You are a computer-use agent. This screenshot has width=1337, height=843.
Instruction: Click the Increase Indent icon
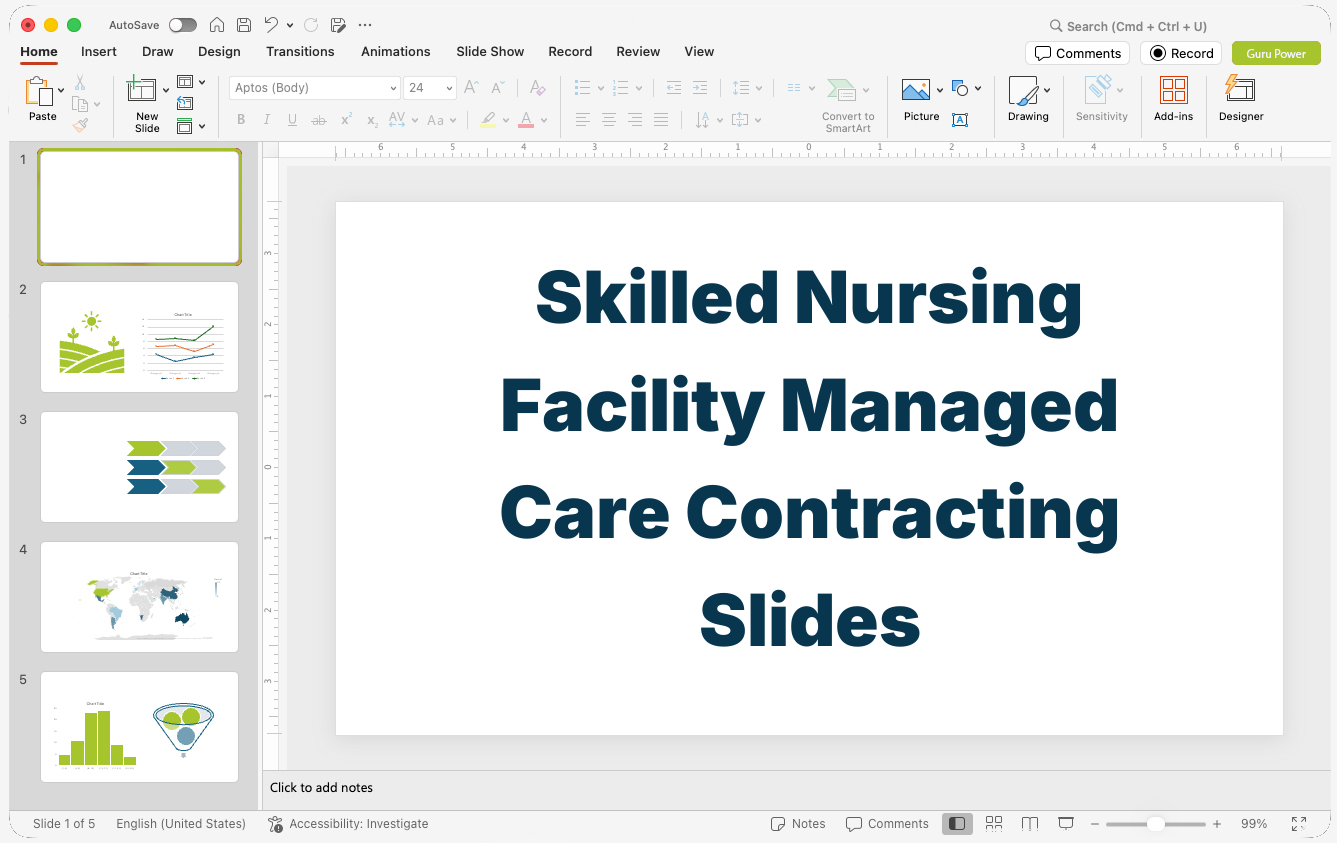700,88
